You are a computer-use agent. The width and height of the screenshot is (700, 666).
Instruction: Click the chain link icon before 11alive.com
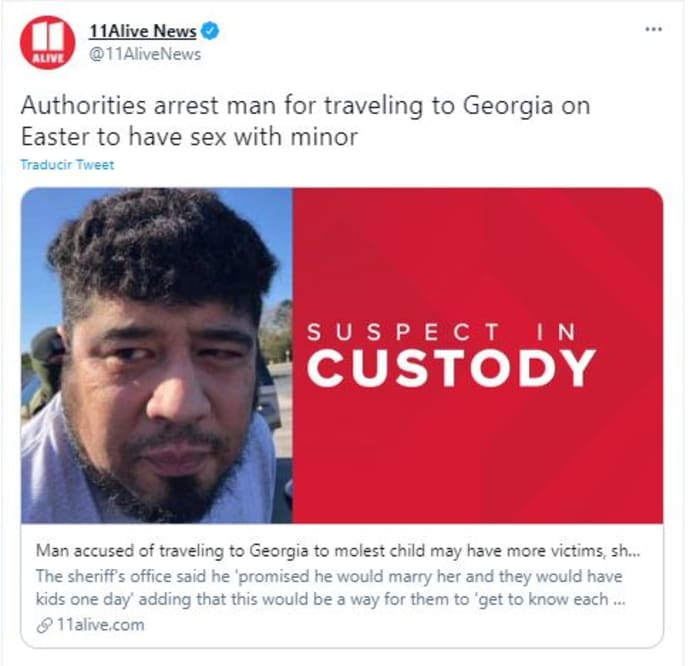click(45, 625)
